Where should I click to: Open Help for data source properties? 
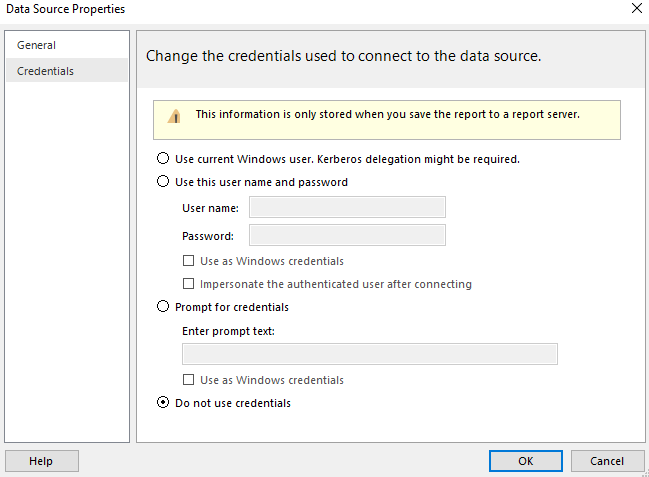42,461
